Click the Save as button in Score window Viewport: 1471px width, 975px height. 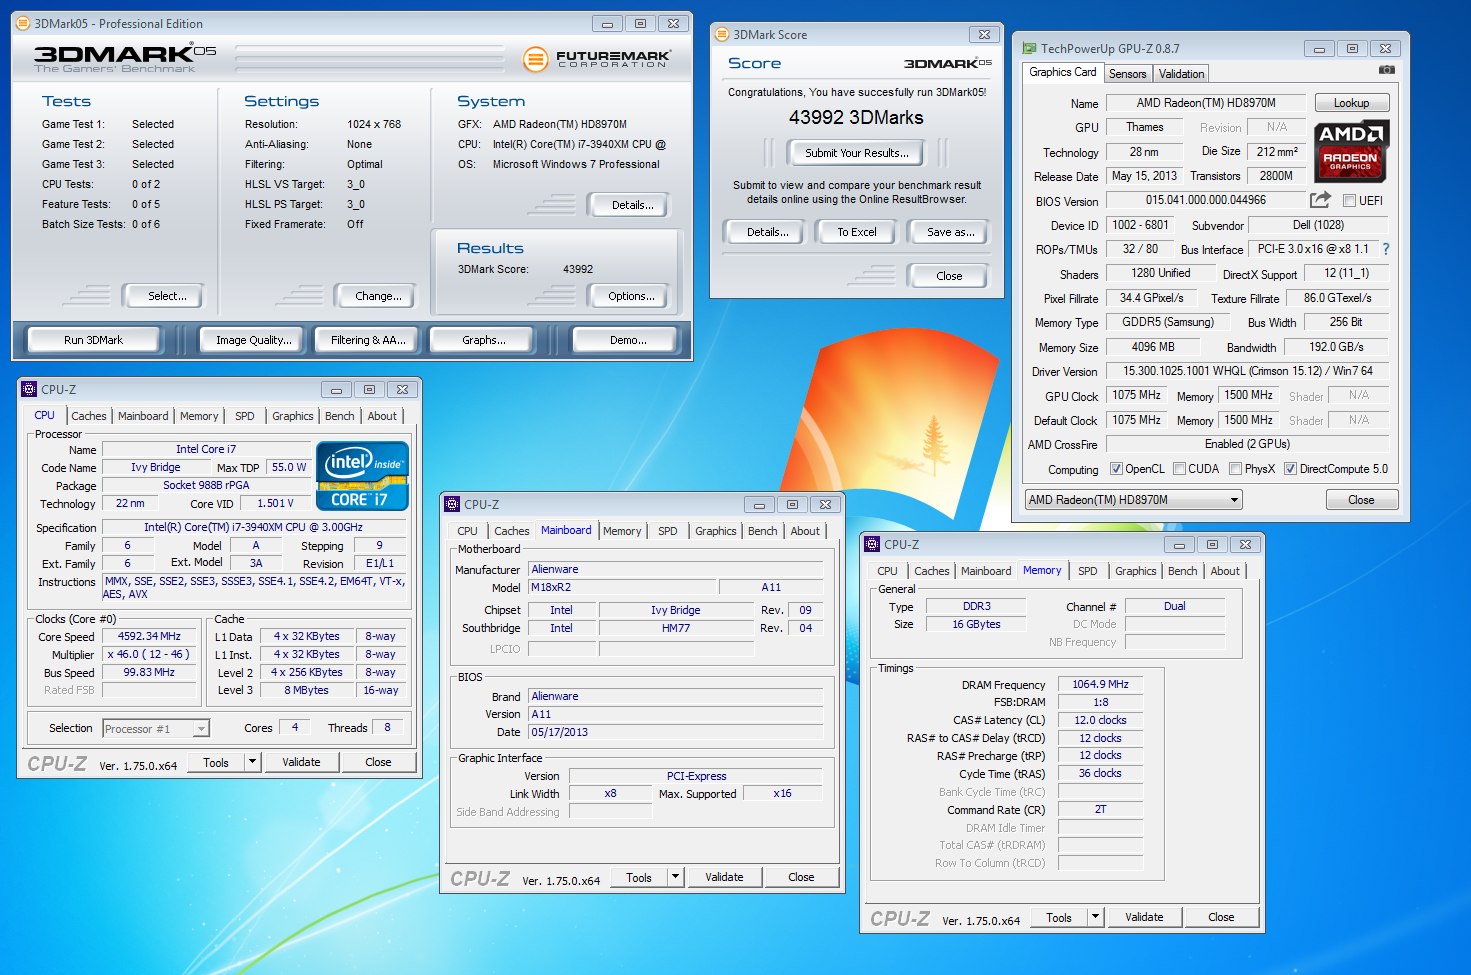950,232
